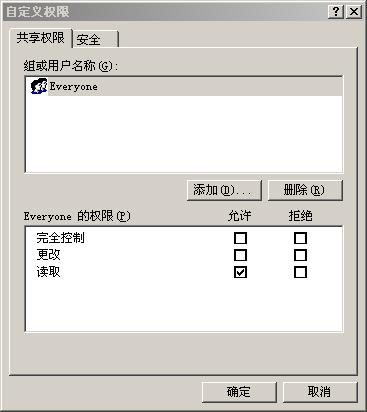Click the 添加(D)... button
This screenshot has height=412, width=367.
click(x=224, y=190)
